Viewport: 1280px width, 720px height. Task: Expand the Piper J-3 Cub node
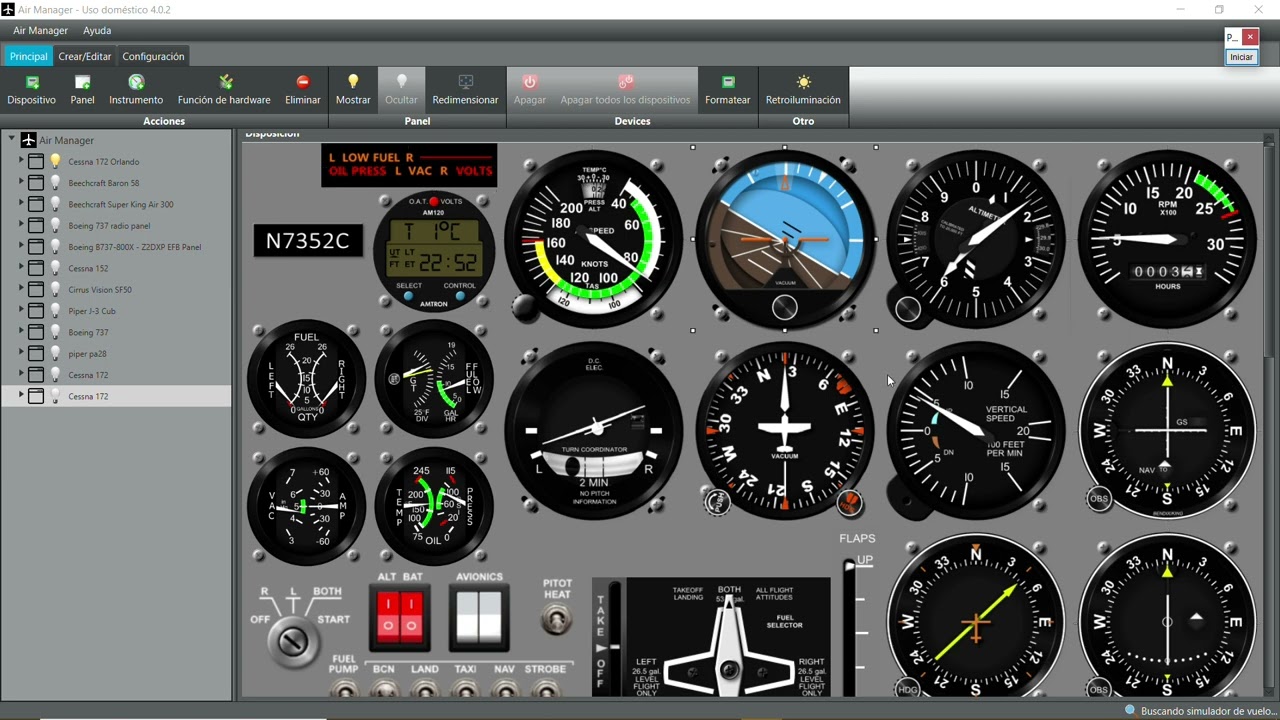coord(21,311)
